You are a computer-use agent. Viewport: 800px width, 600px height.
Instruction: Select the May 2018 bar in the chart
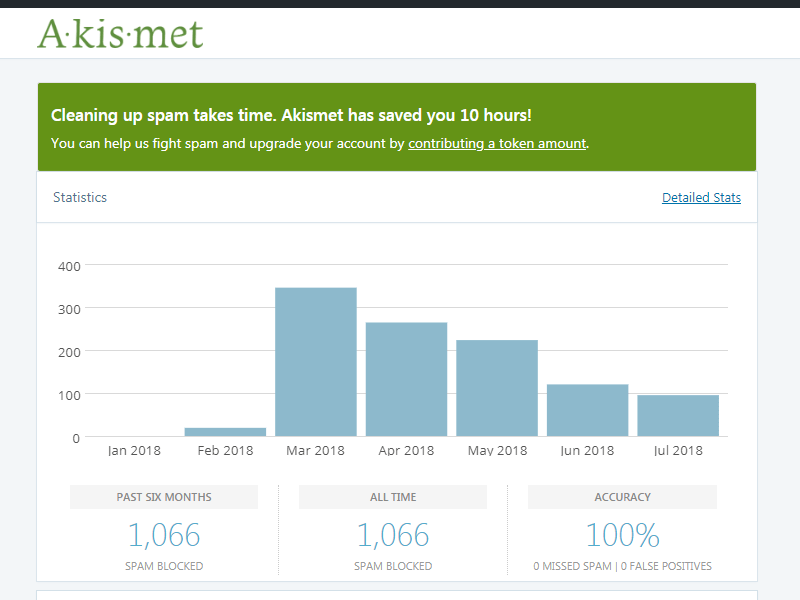point(497,388)
